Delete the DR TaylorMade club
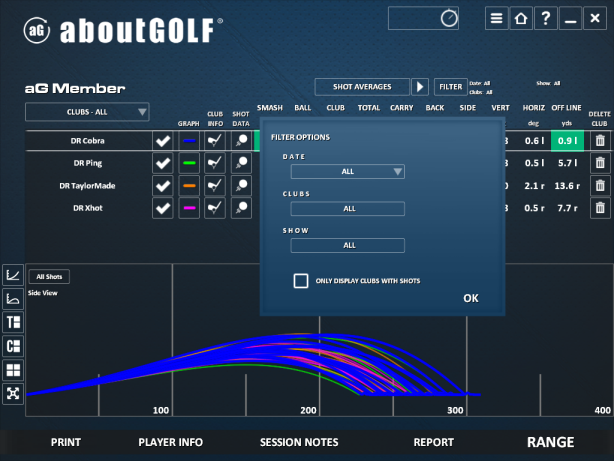This screenshot has width=614, height=461. tap(600, 186)
